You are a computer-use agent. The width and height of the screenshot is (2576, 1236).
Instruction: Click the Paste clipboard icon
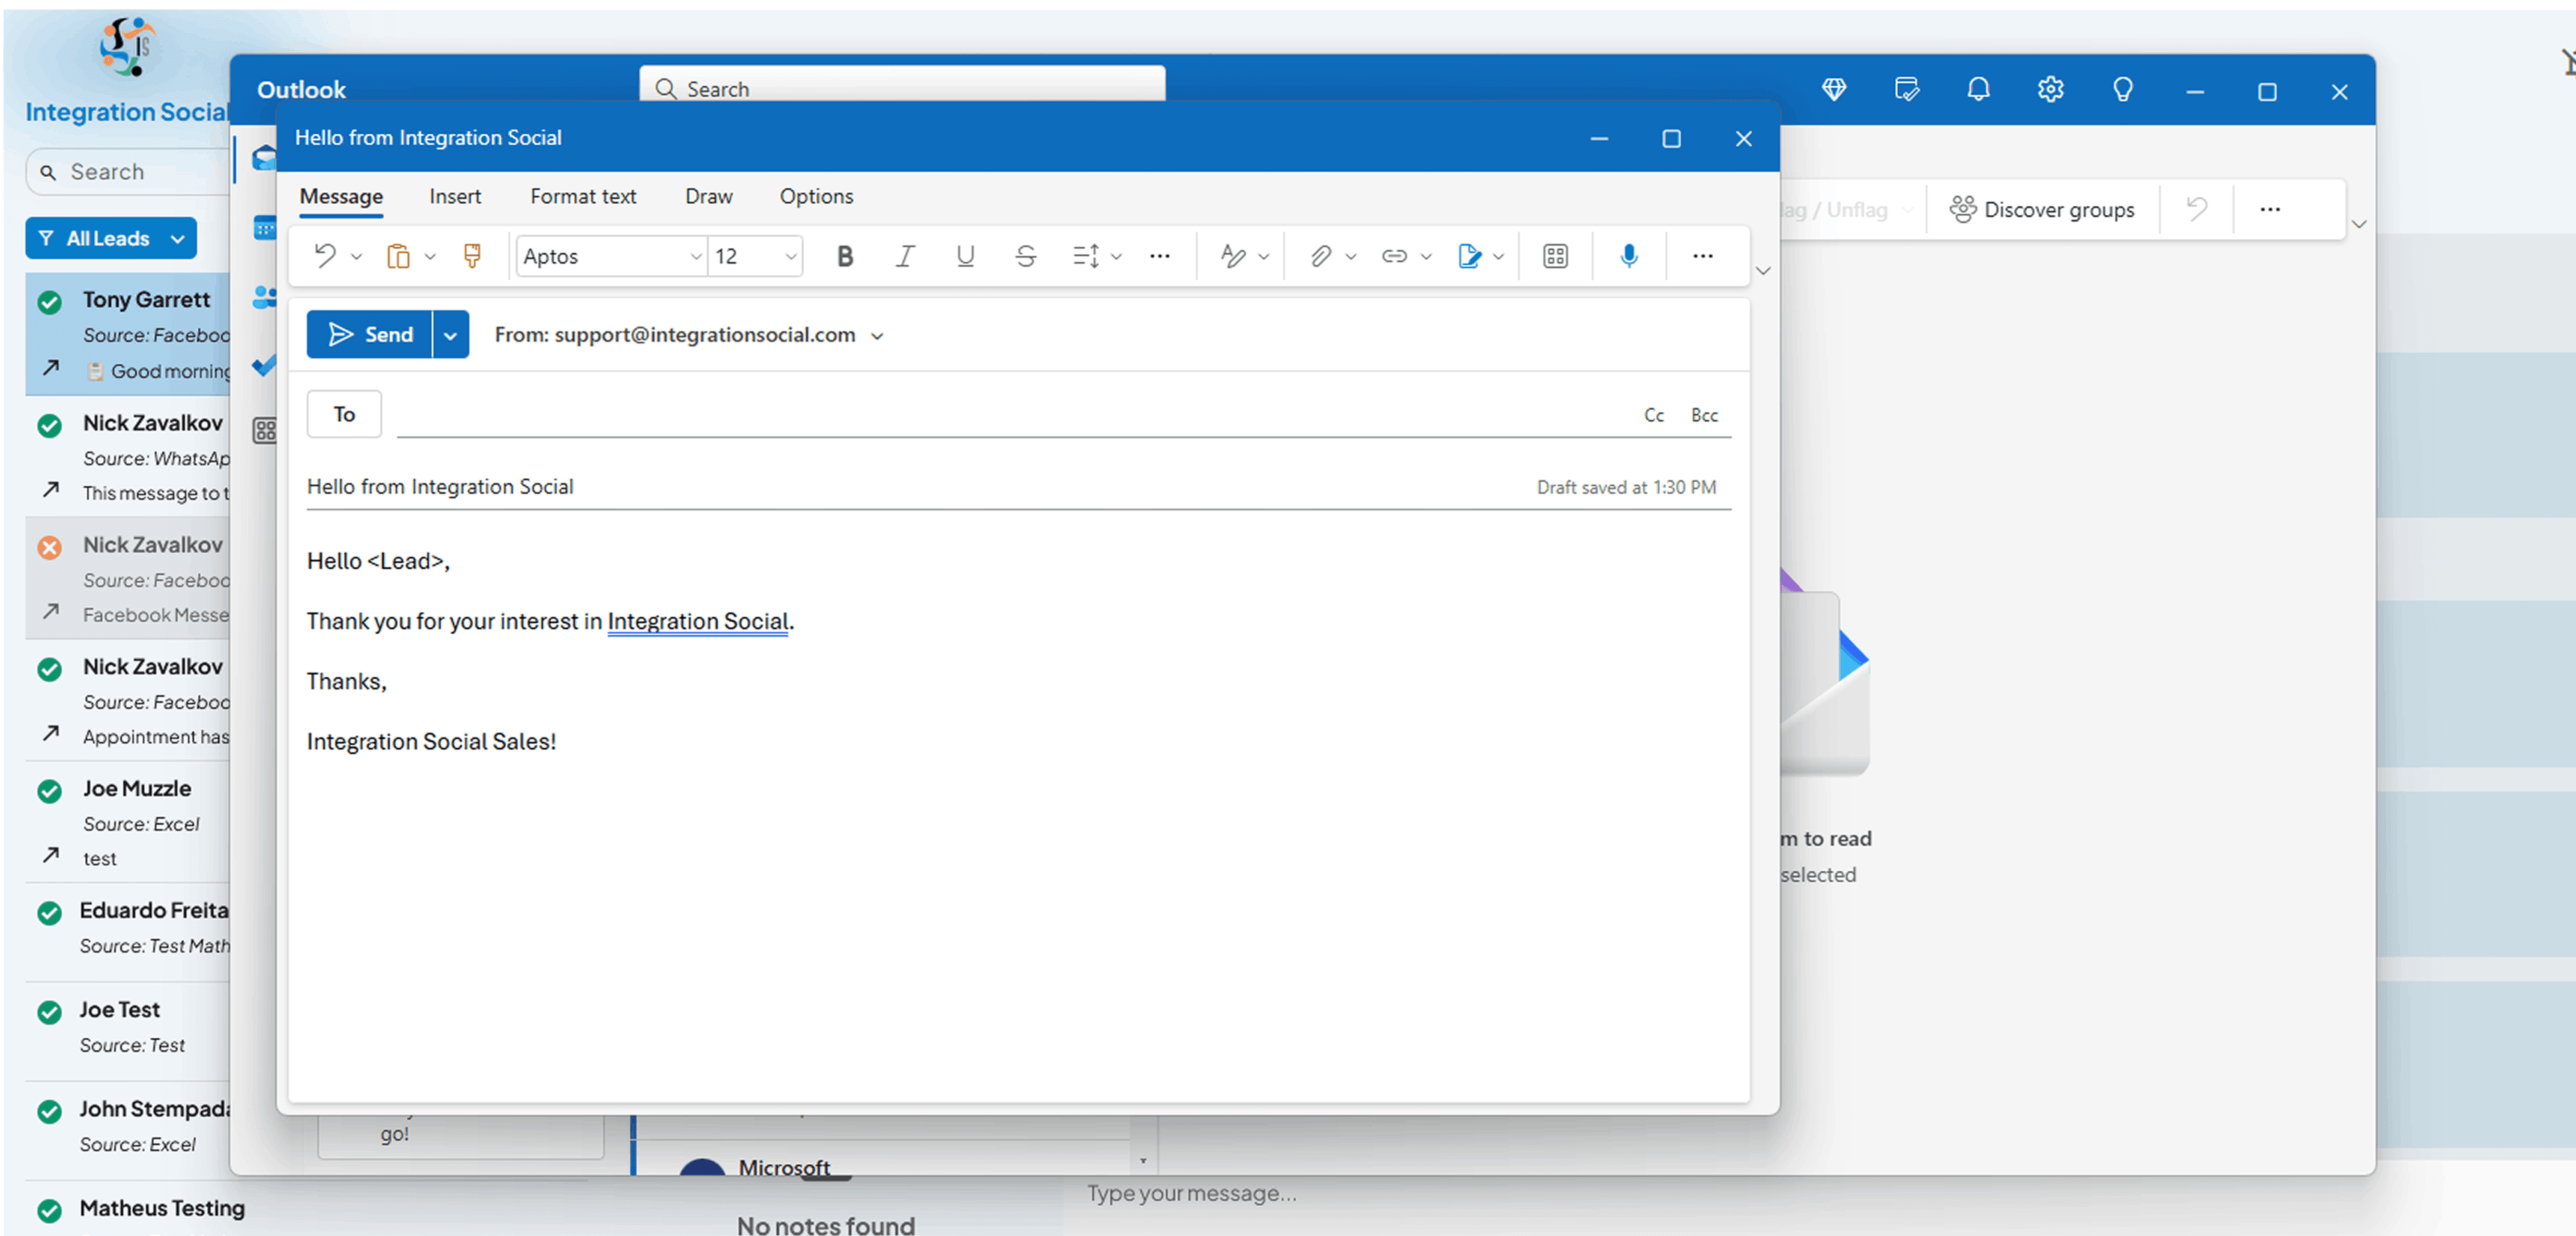(398, 256)
